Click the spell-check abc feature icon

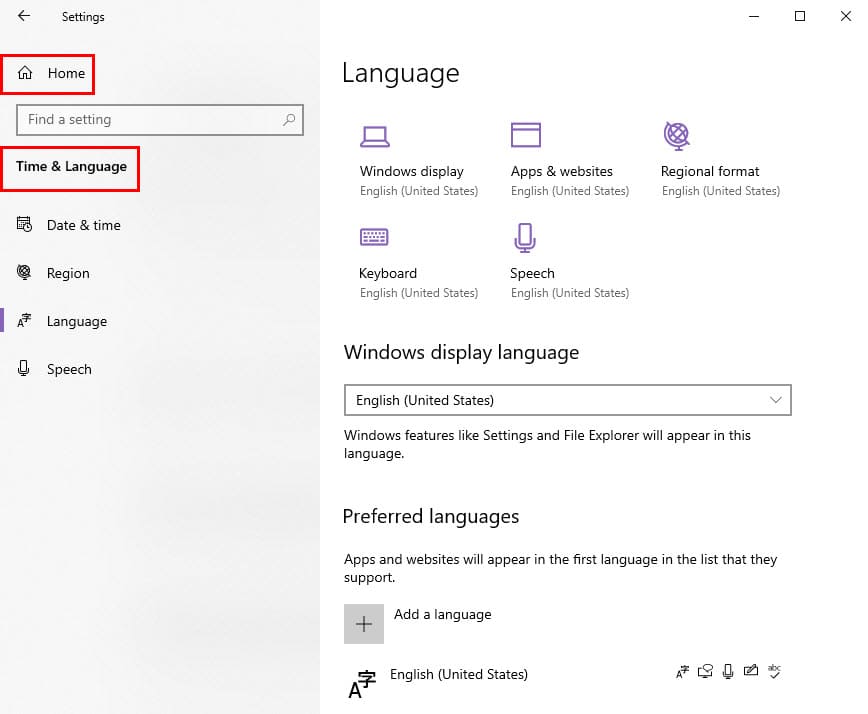(x=774, y=671)
